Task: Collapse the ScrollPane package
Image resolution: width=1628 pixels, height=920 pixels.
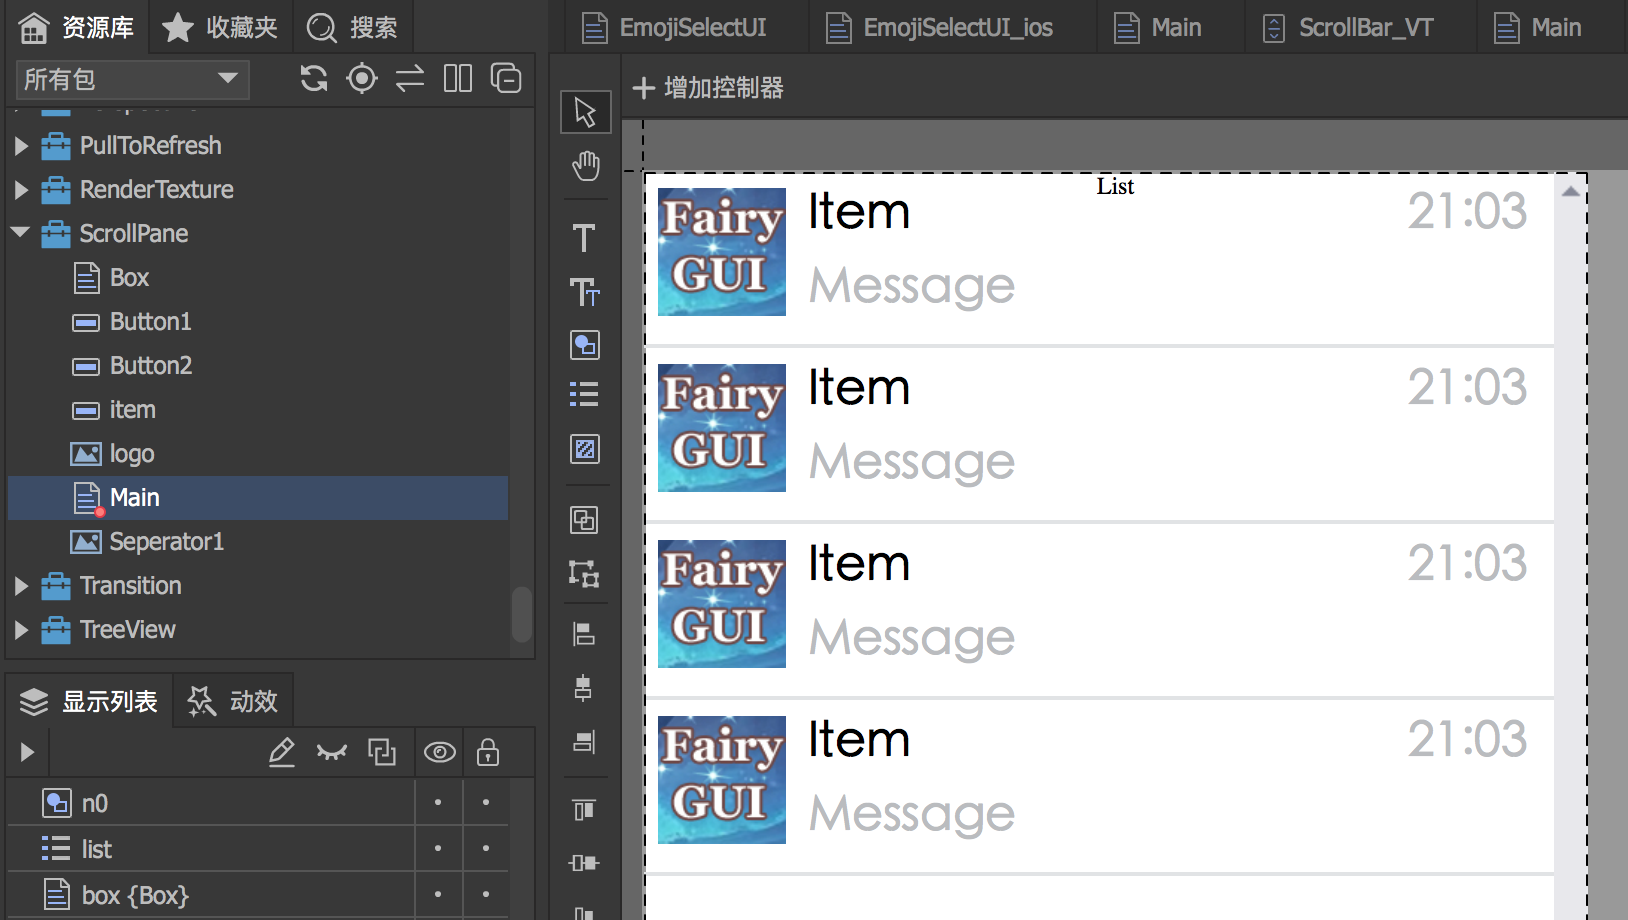Action: pyautogui.click(x=21, y=233)
